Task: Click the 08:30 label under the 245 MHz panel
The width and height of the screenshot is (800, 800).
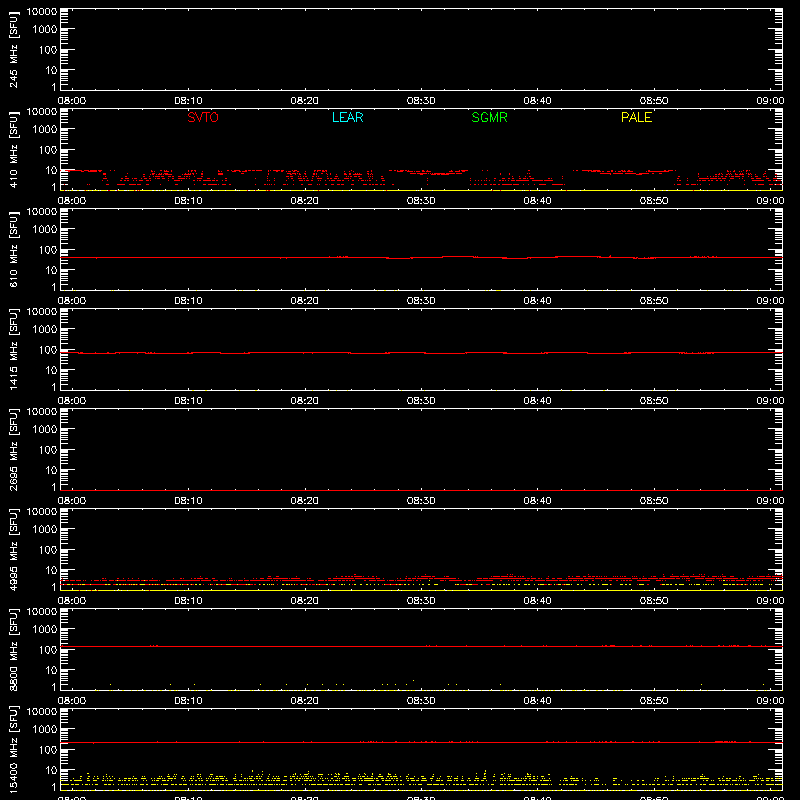Action: pyautogui.click(x=421, y=101)
